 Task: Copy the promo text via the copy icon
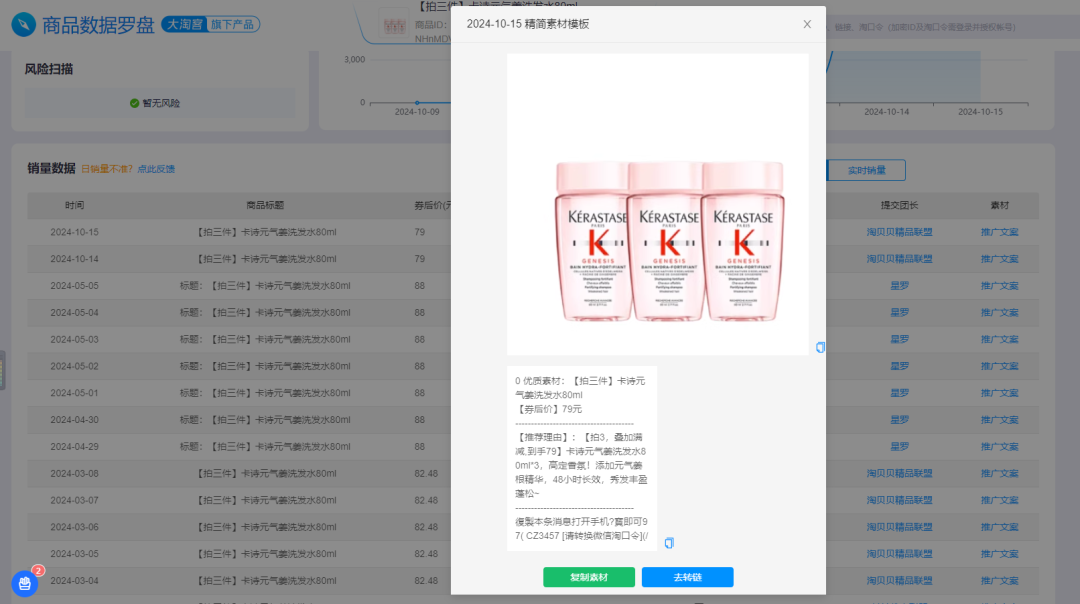[x=669, y=543]
